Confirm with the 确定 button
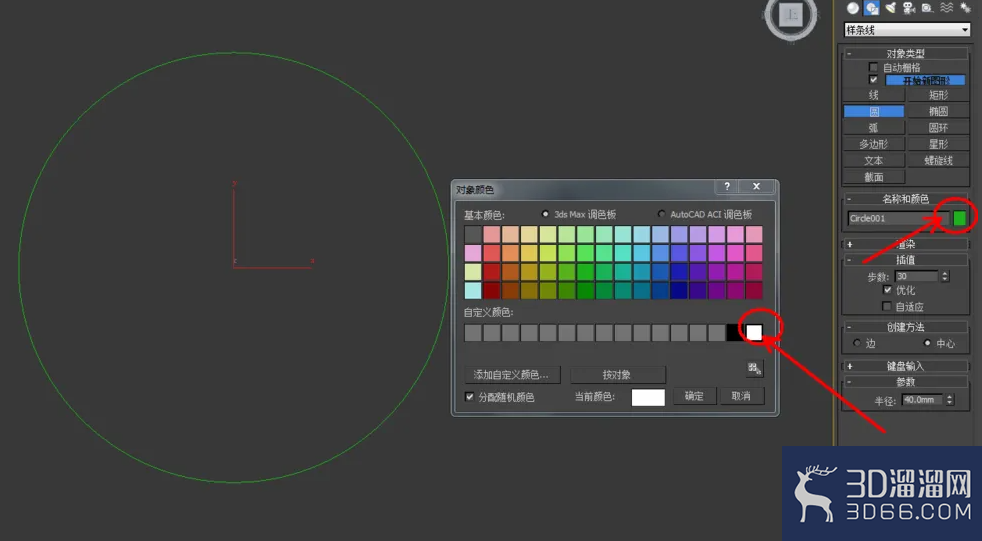The height and width of the screenshot is (541, 982). tap(695, 396)
